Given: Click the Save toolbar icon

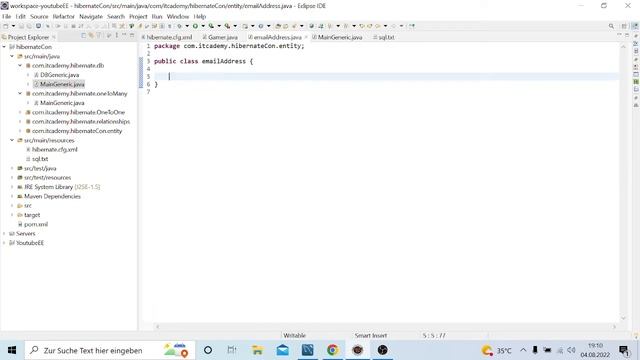Looking at the screenshot, I should coord(21,26).
